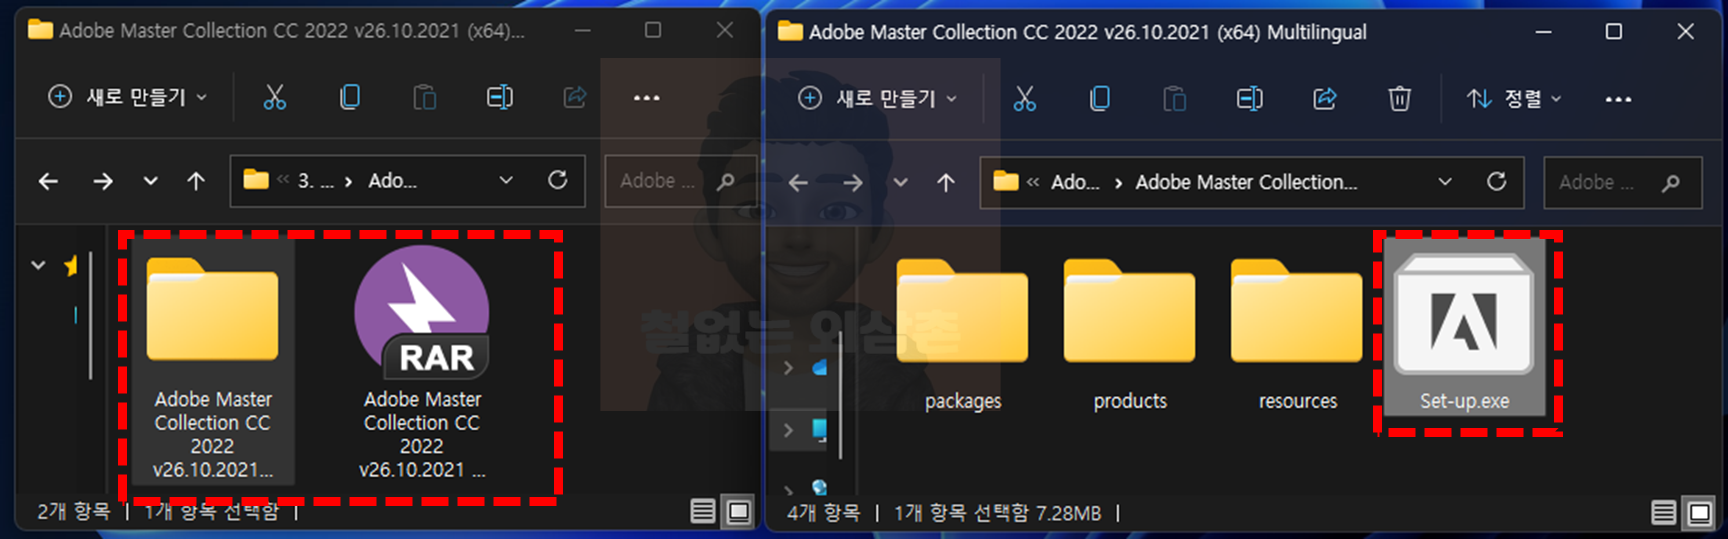Select the packages folder

[962, 334]
